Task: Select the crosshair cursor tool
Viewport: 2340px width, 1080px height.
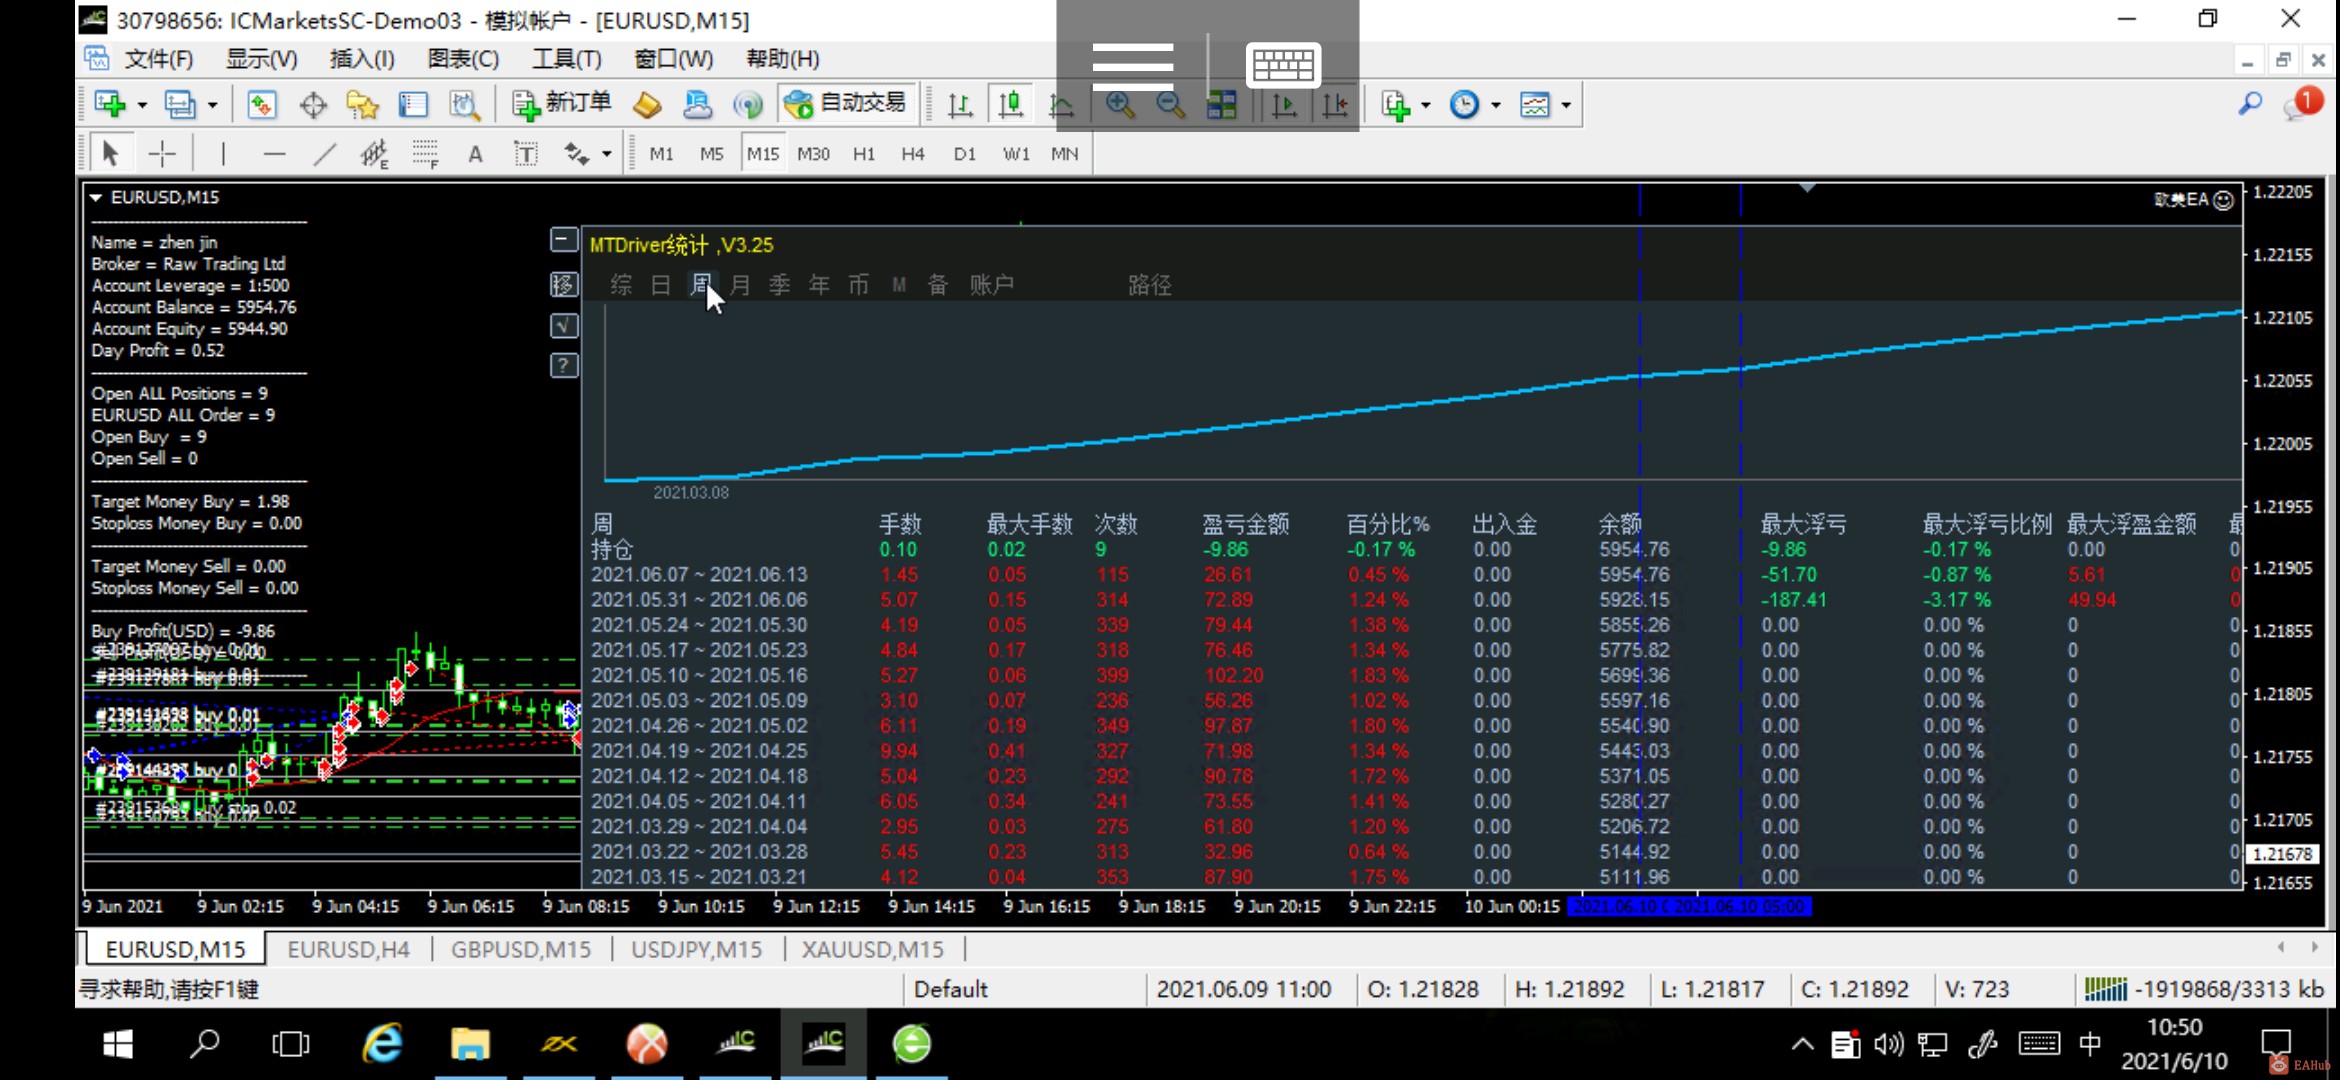Action: [161, 154]
